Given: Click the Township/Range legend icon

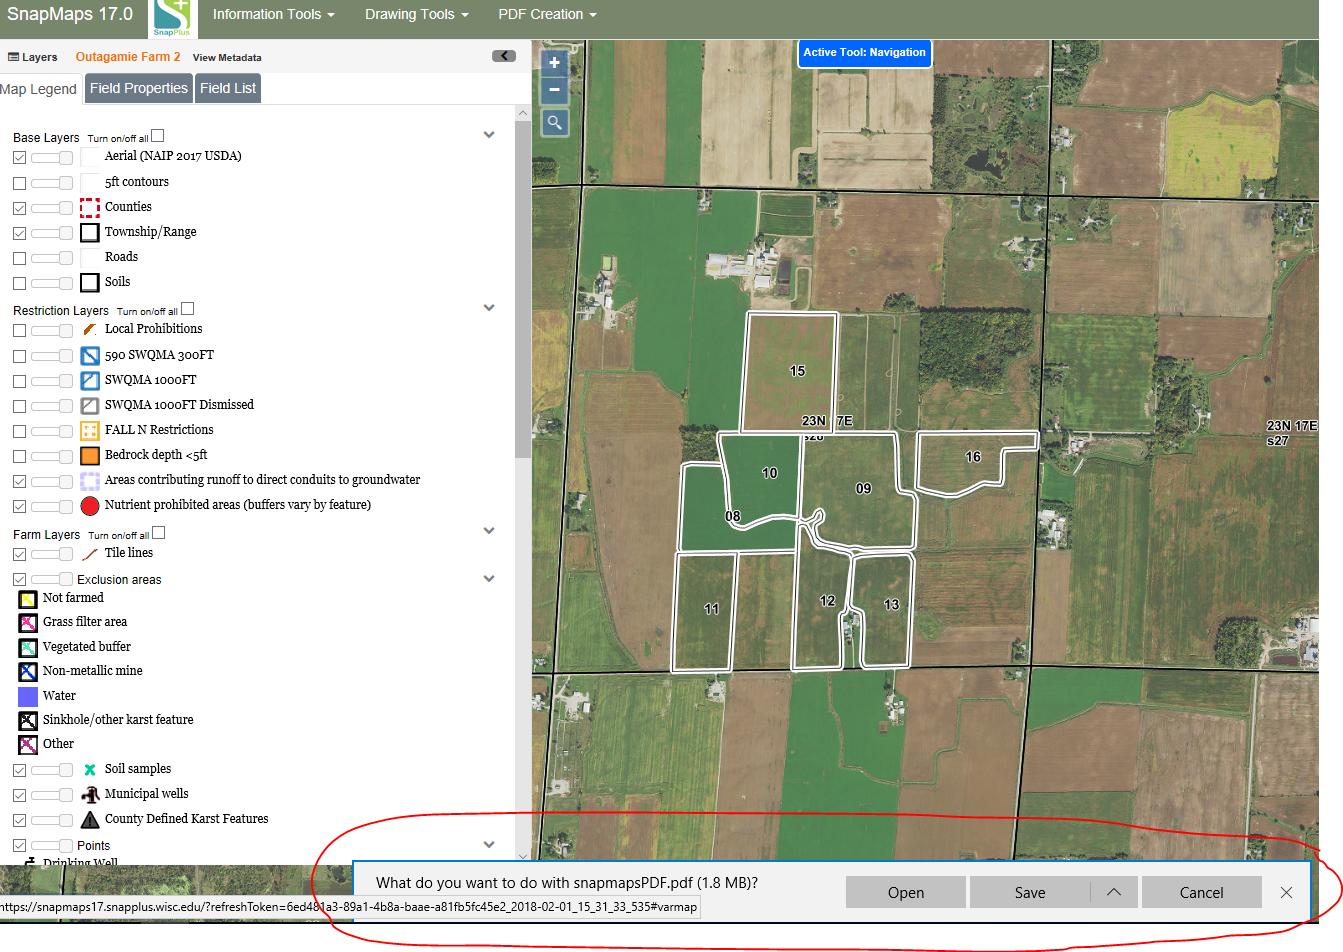Looking at the screenshot, I should click(x=90, y=232).
